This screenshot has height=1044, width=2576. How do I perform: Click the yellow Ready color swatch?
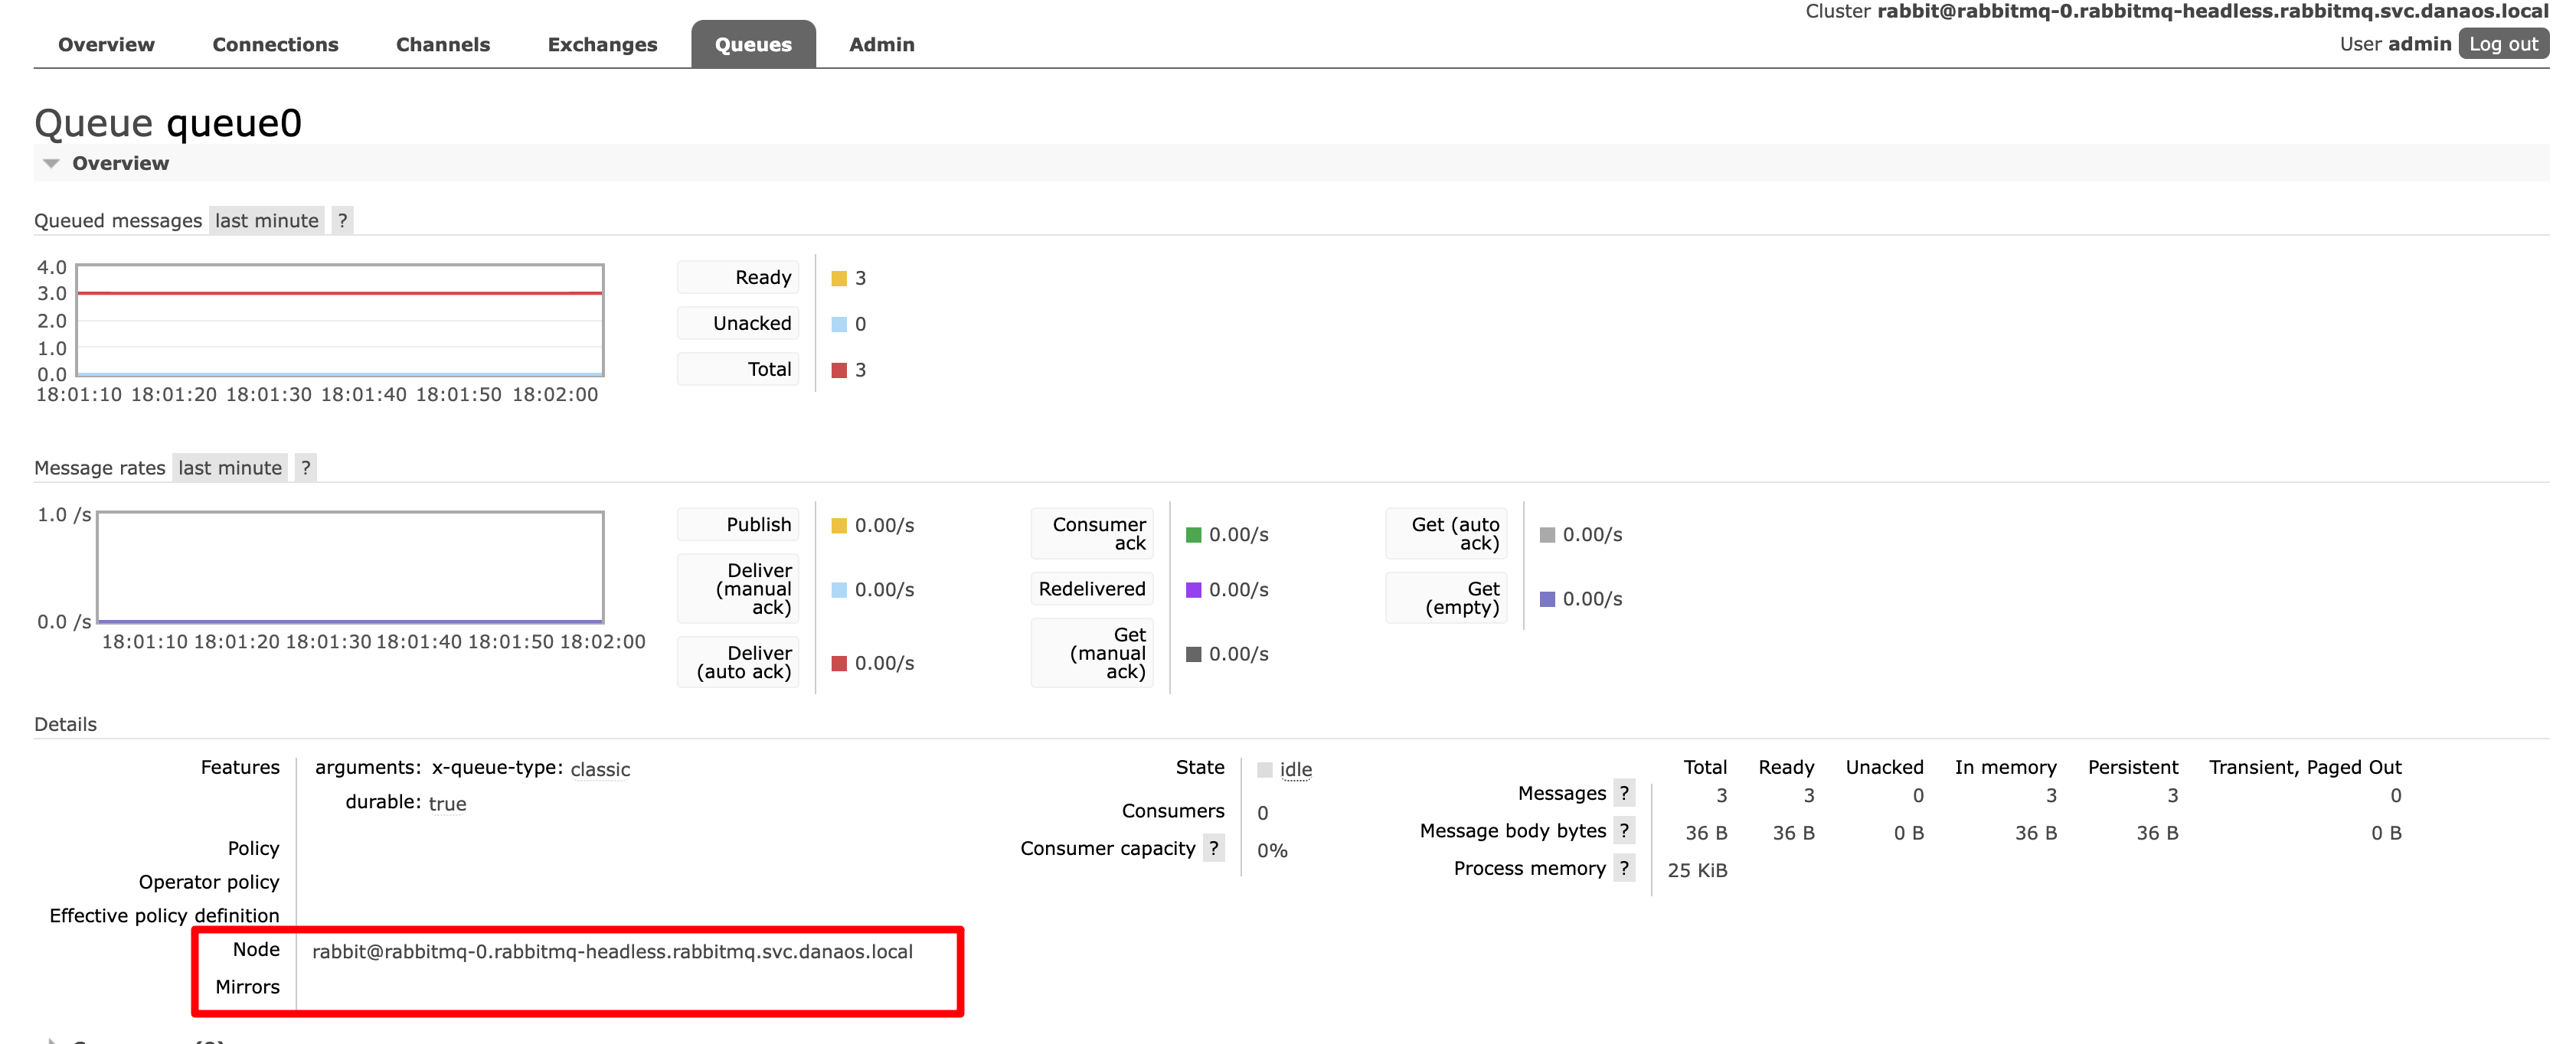coord(838,278)
